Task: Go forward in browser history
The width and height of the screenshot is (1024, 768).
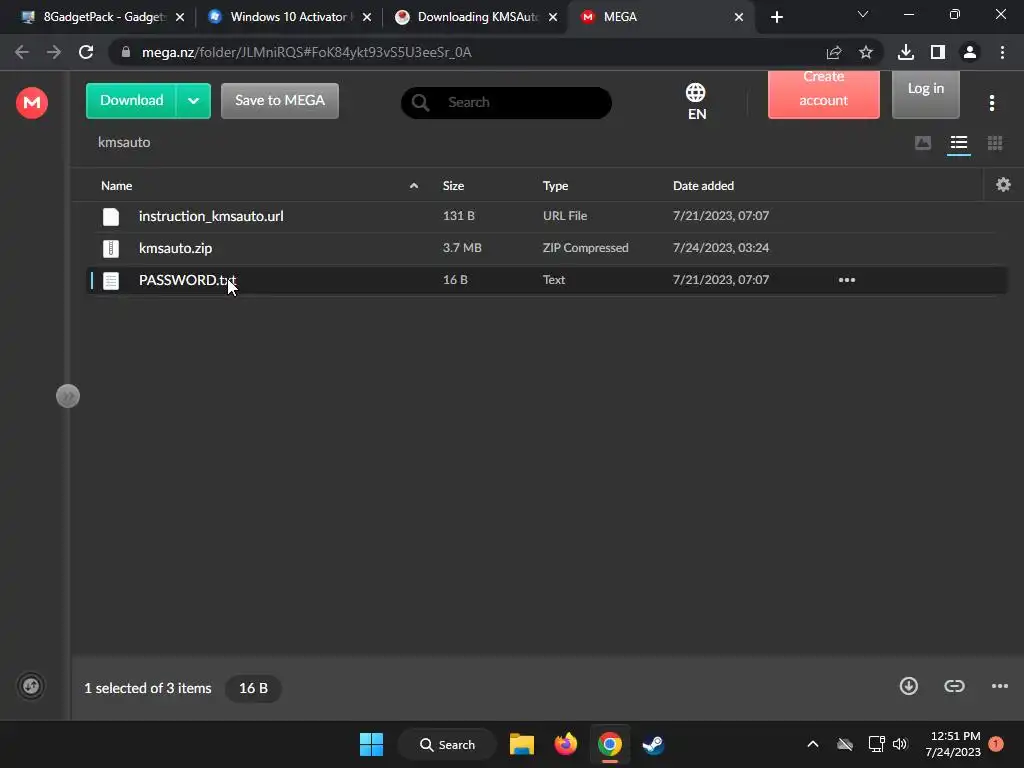Action: (54, 52)
